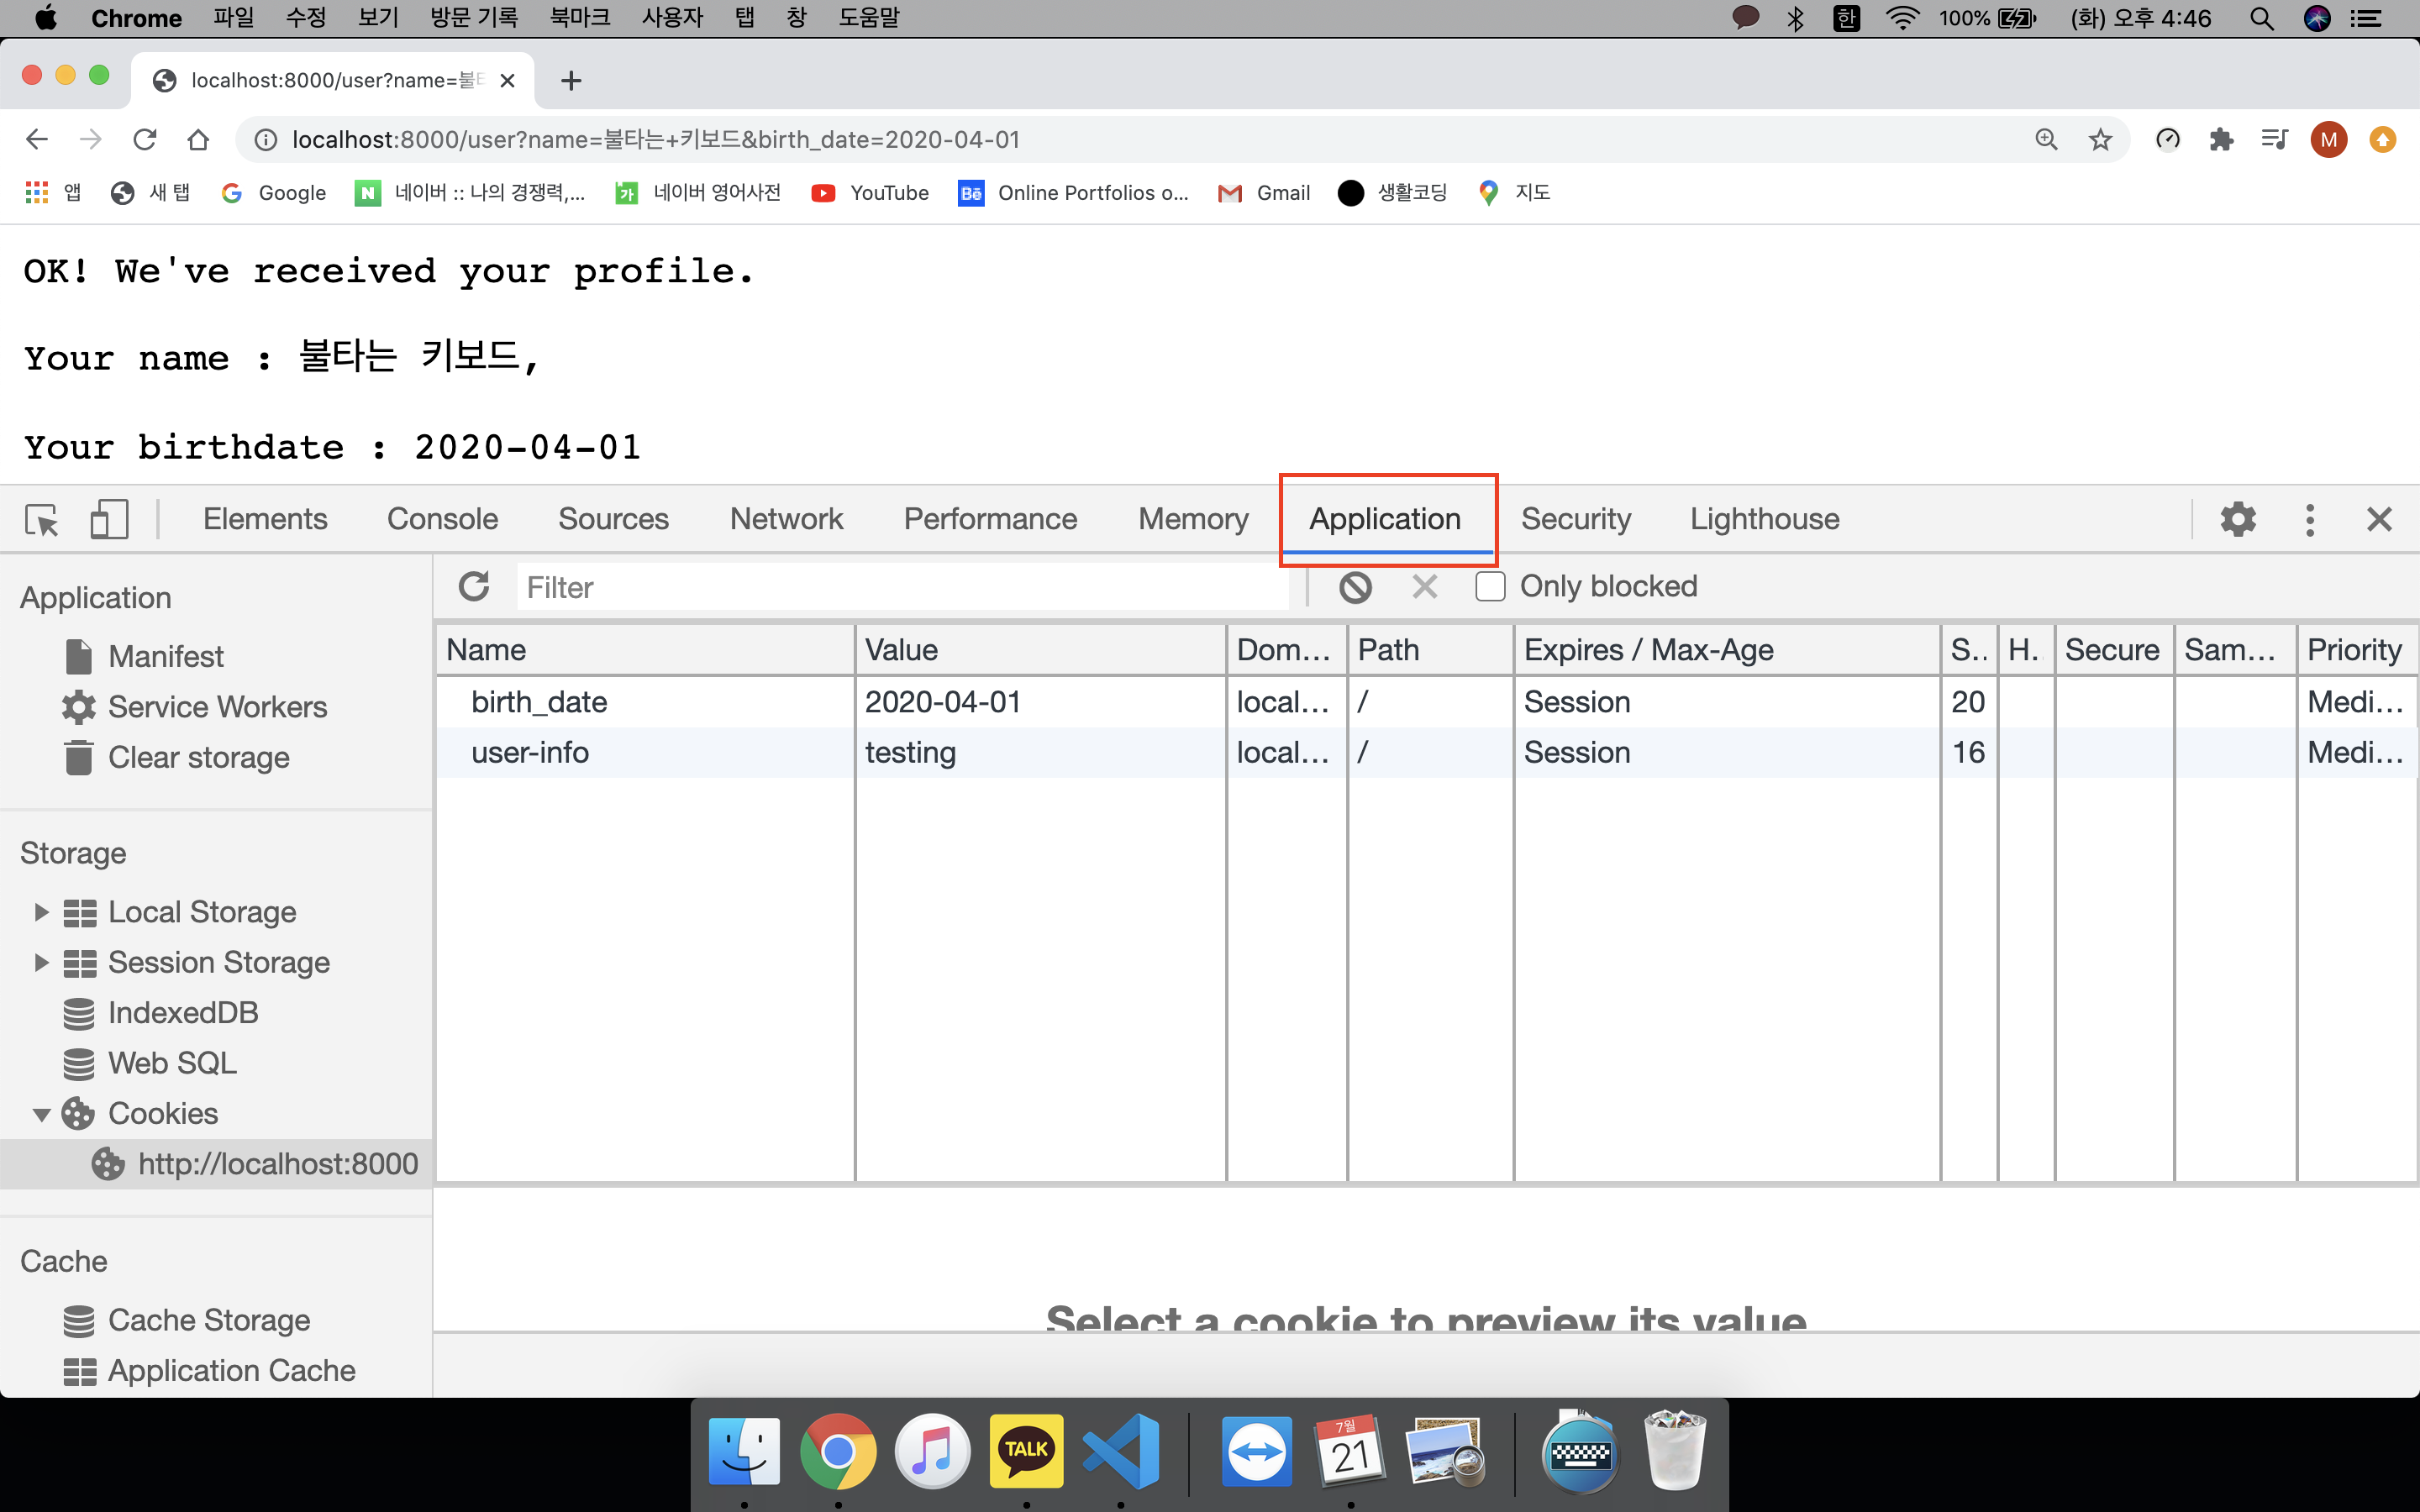
Task: Open DevTools settings gear
Action: click(2238, 519)
